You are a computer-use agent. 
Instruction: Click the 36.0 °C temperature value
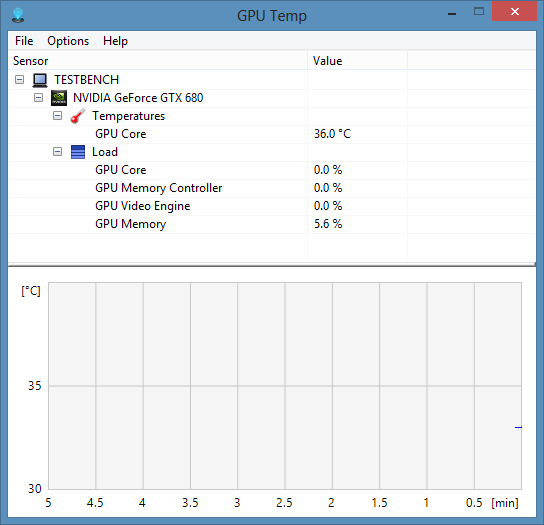(332, 134)
